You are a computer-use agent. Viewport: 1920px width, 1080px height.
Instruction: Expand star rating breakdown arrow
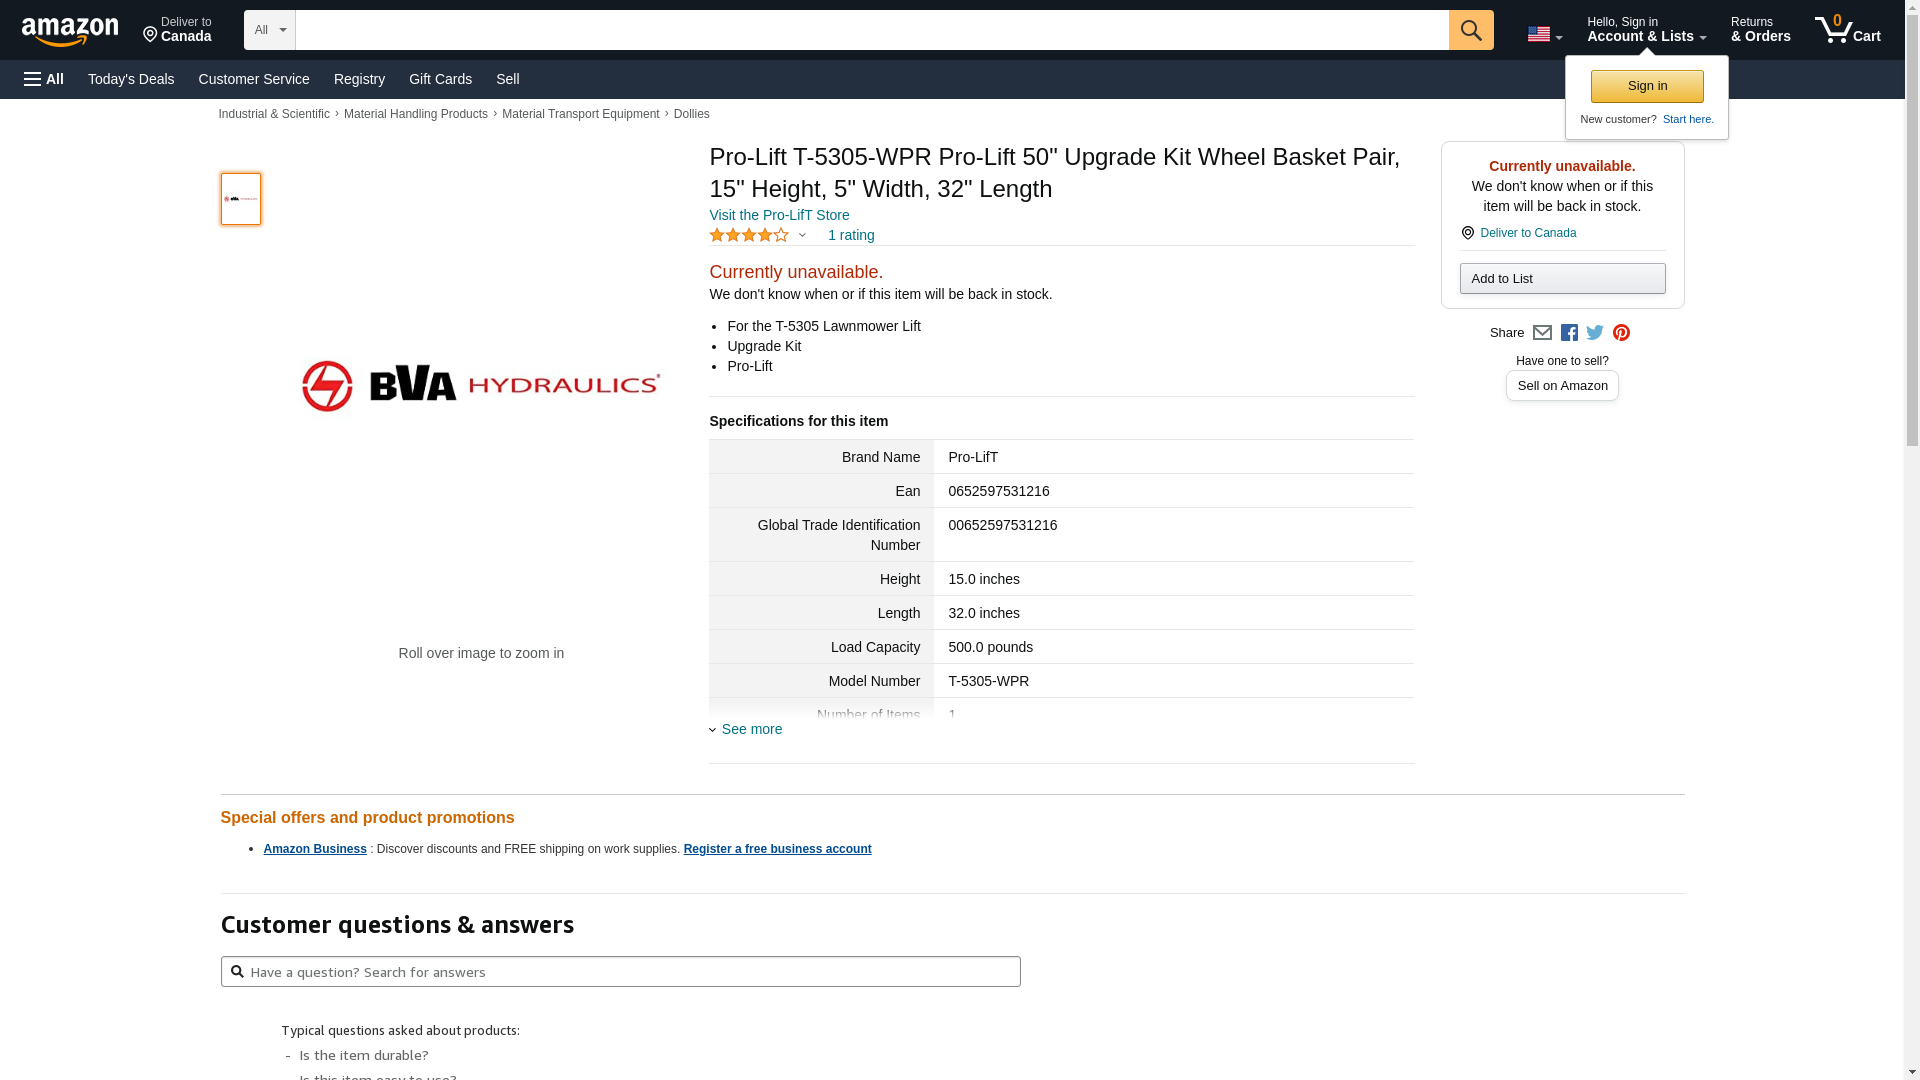pyautogui.click(x=802, y=235)
